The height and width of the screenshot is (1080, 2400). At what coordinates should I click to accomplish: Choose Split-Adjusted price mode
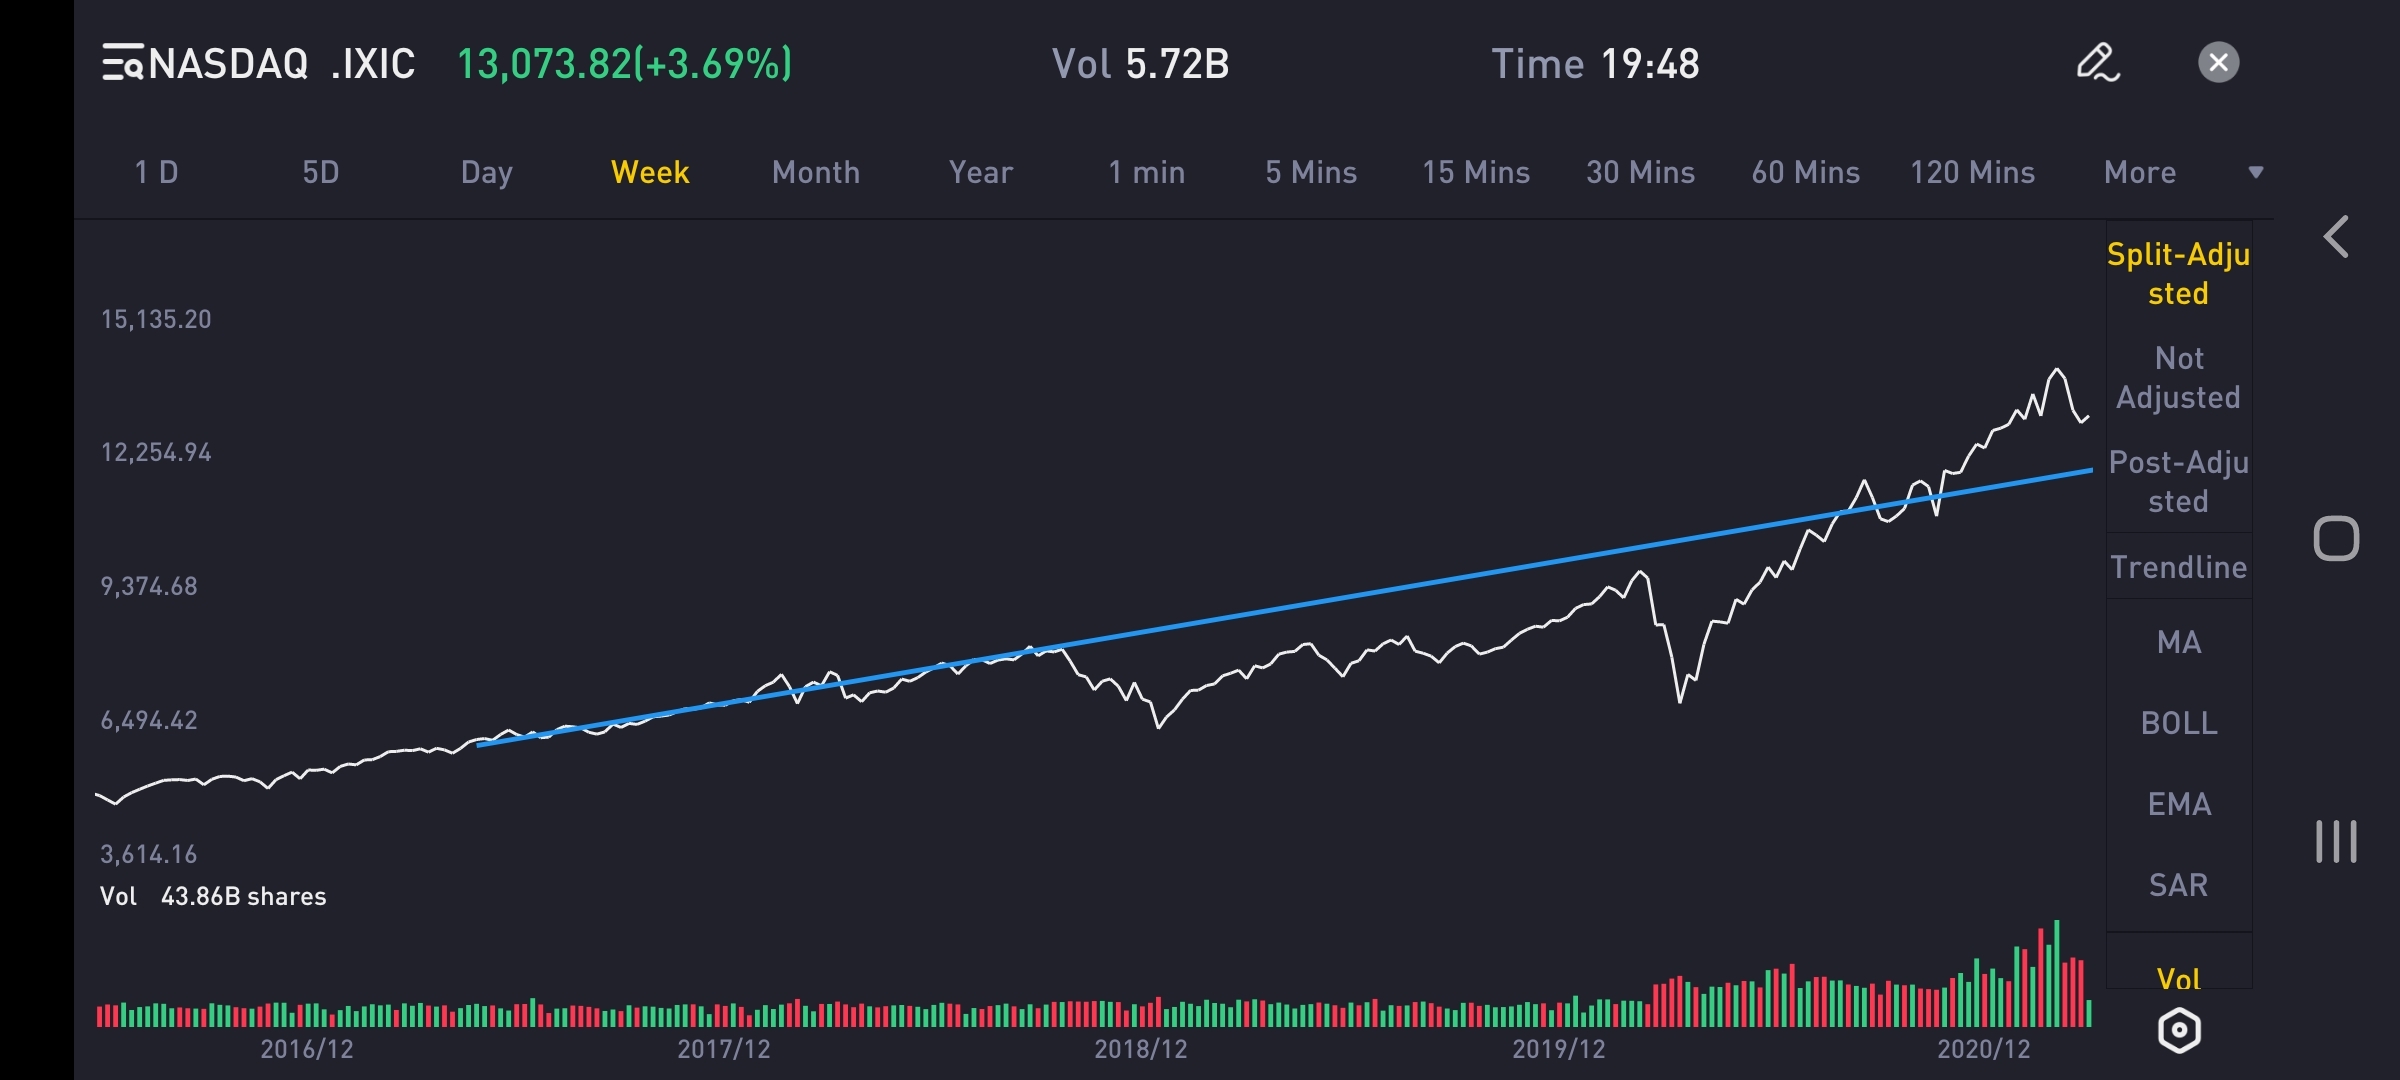point(2179,274)
